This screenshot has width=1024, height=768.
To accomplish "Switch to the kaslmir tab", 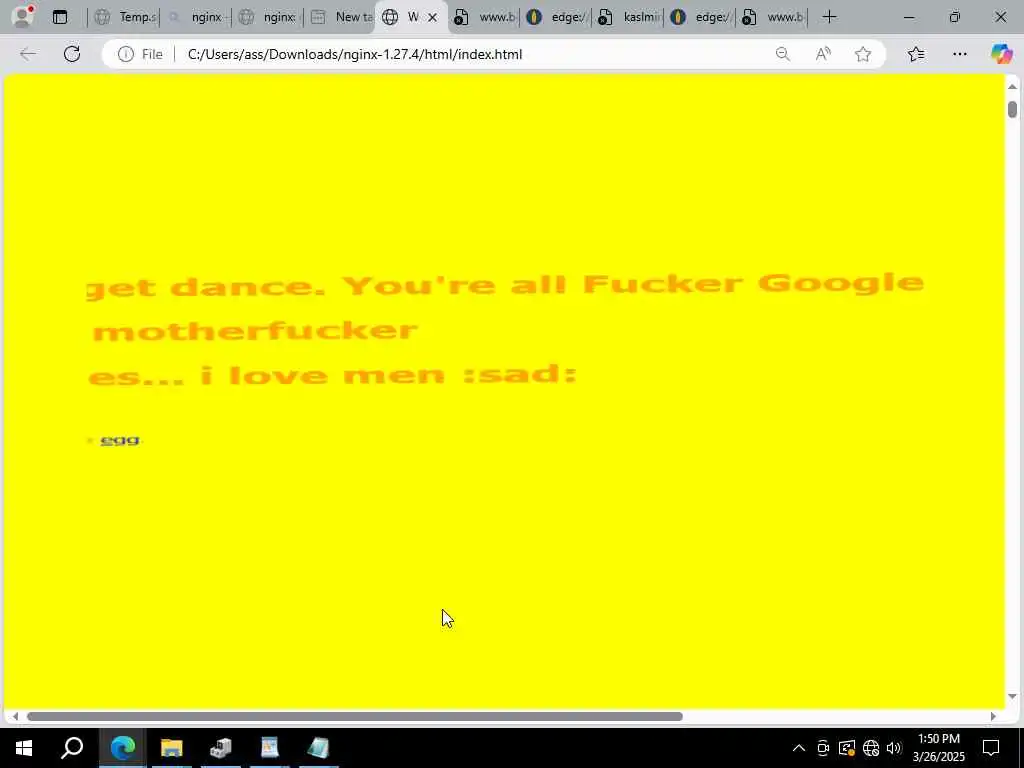I will (628, 17).
